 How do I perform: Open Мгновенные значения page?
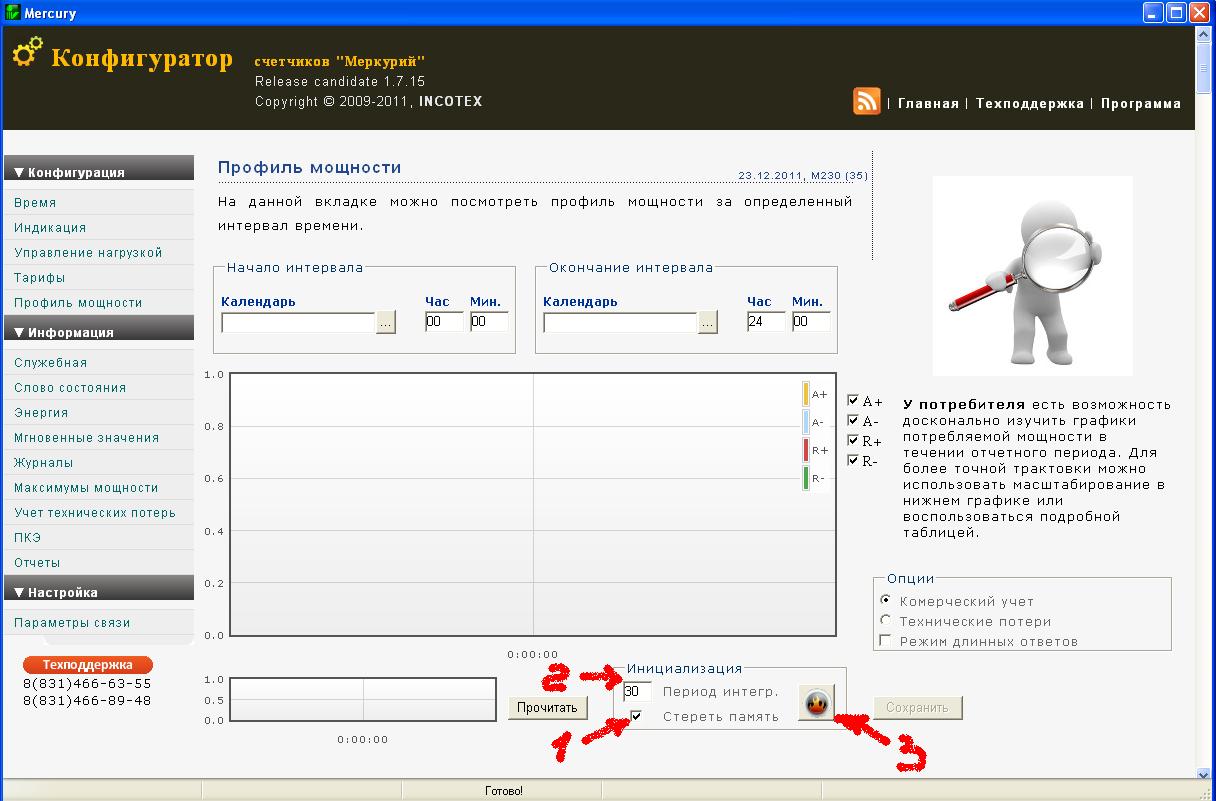coord(87,437)
